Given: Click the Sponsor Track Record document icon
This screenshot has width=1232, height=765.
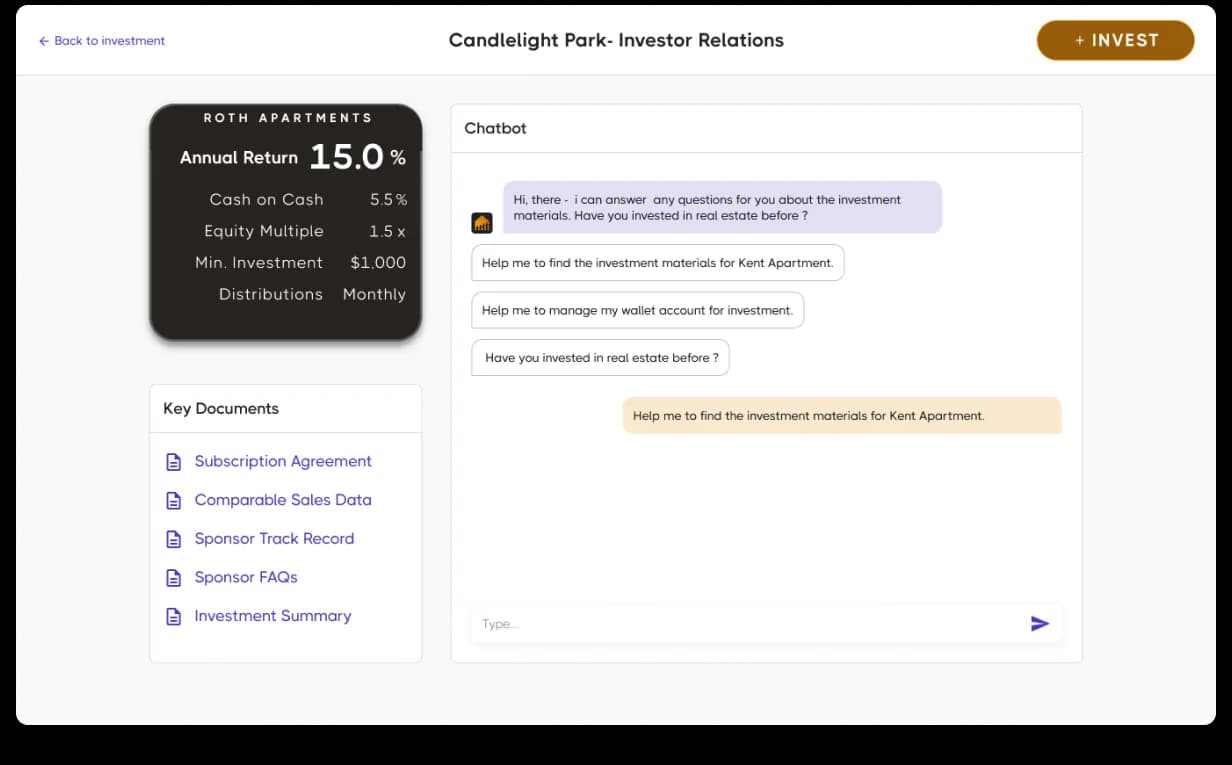Looking at the screenshot, I should coord(174,539).
